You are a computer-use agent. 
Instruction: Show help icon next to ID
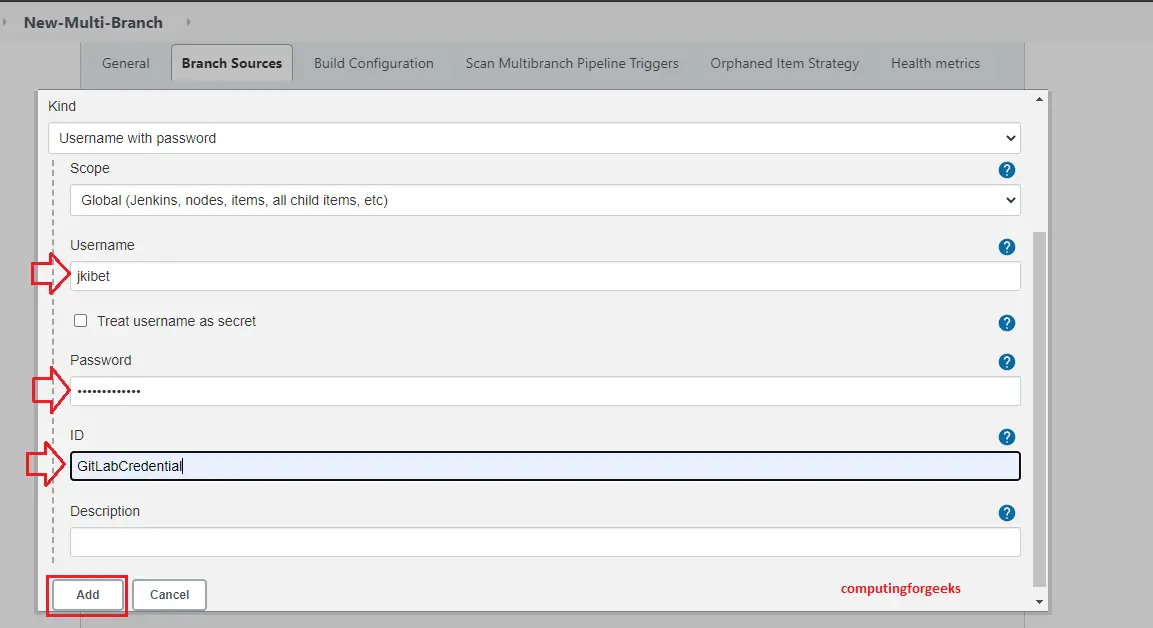pos(1007,437)
